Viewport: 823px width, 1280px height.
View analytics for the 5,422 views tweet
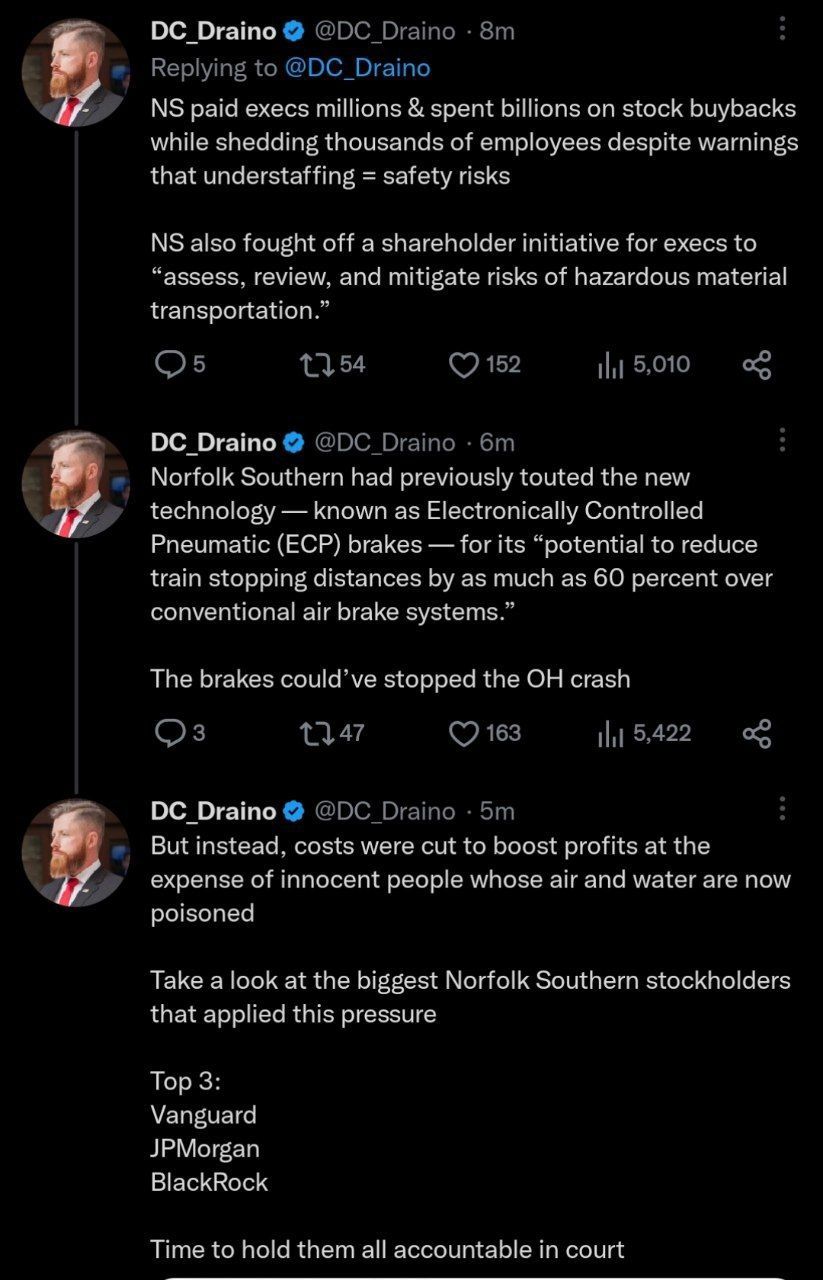[x=611, y=734]
